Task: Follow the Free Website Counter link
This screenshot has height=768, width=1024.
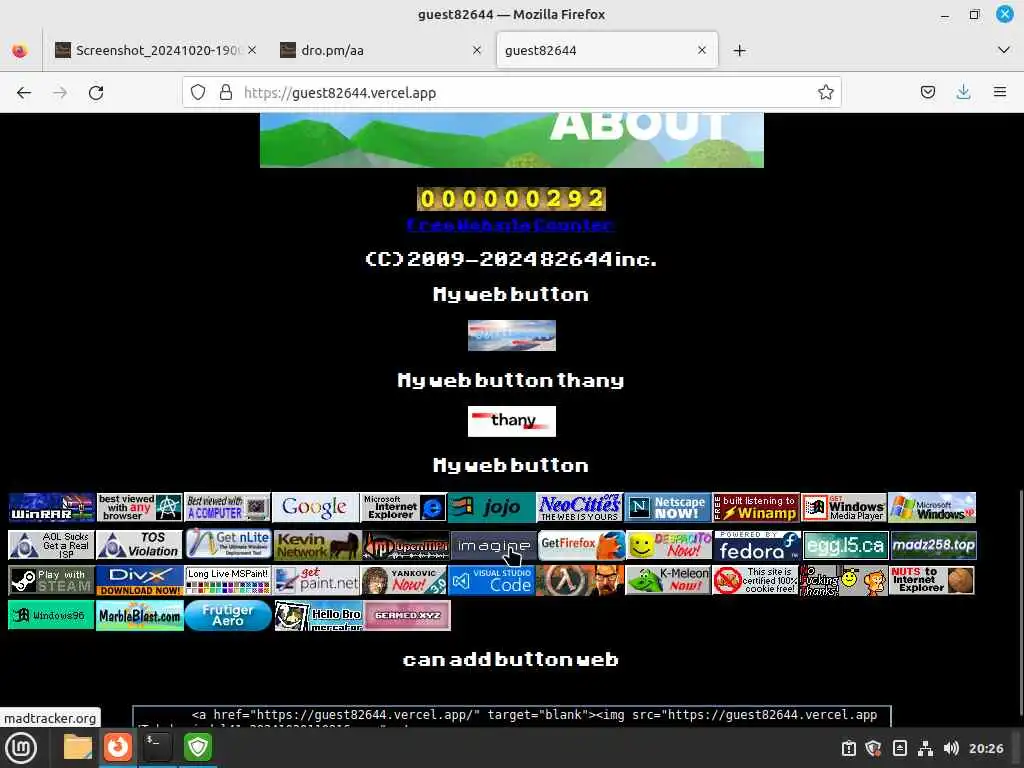Action: pos(510,225)
